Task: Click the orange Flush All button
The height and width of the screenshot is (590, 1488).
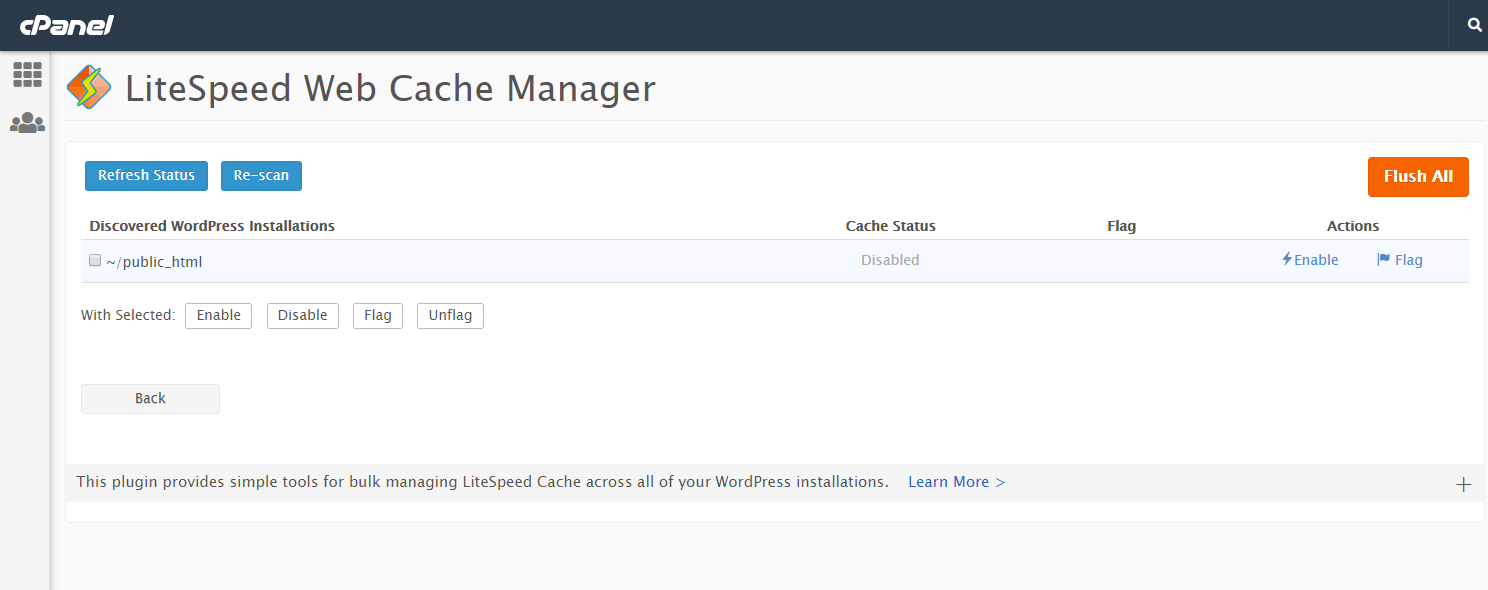Action: click(x=1418, y=176)
